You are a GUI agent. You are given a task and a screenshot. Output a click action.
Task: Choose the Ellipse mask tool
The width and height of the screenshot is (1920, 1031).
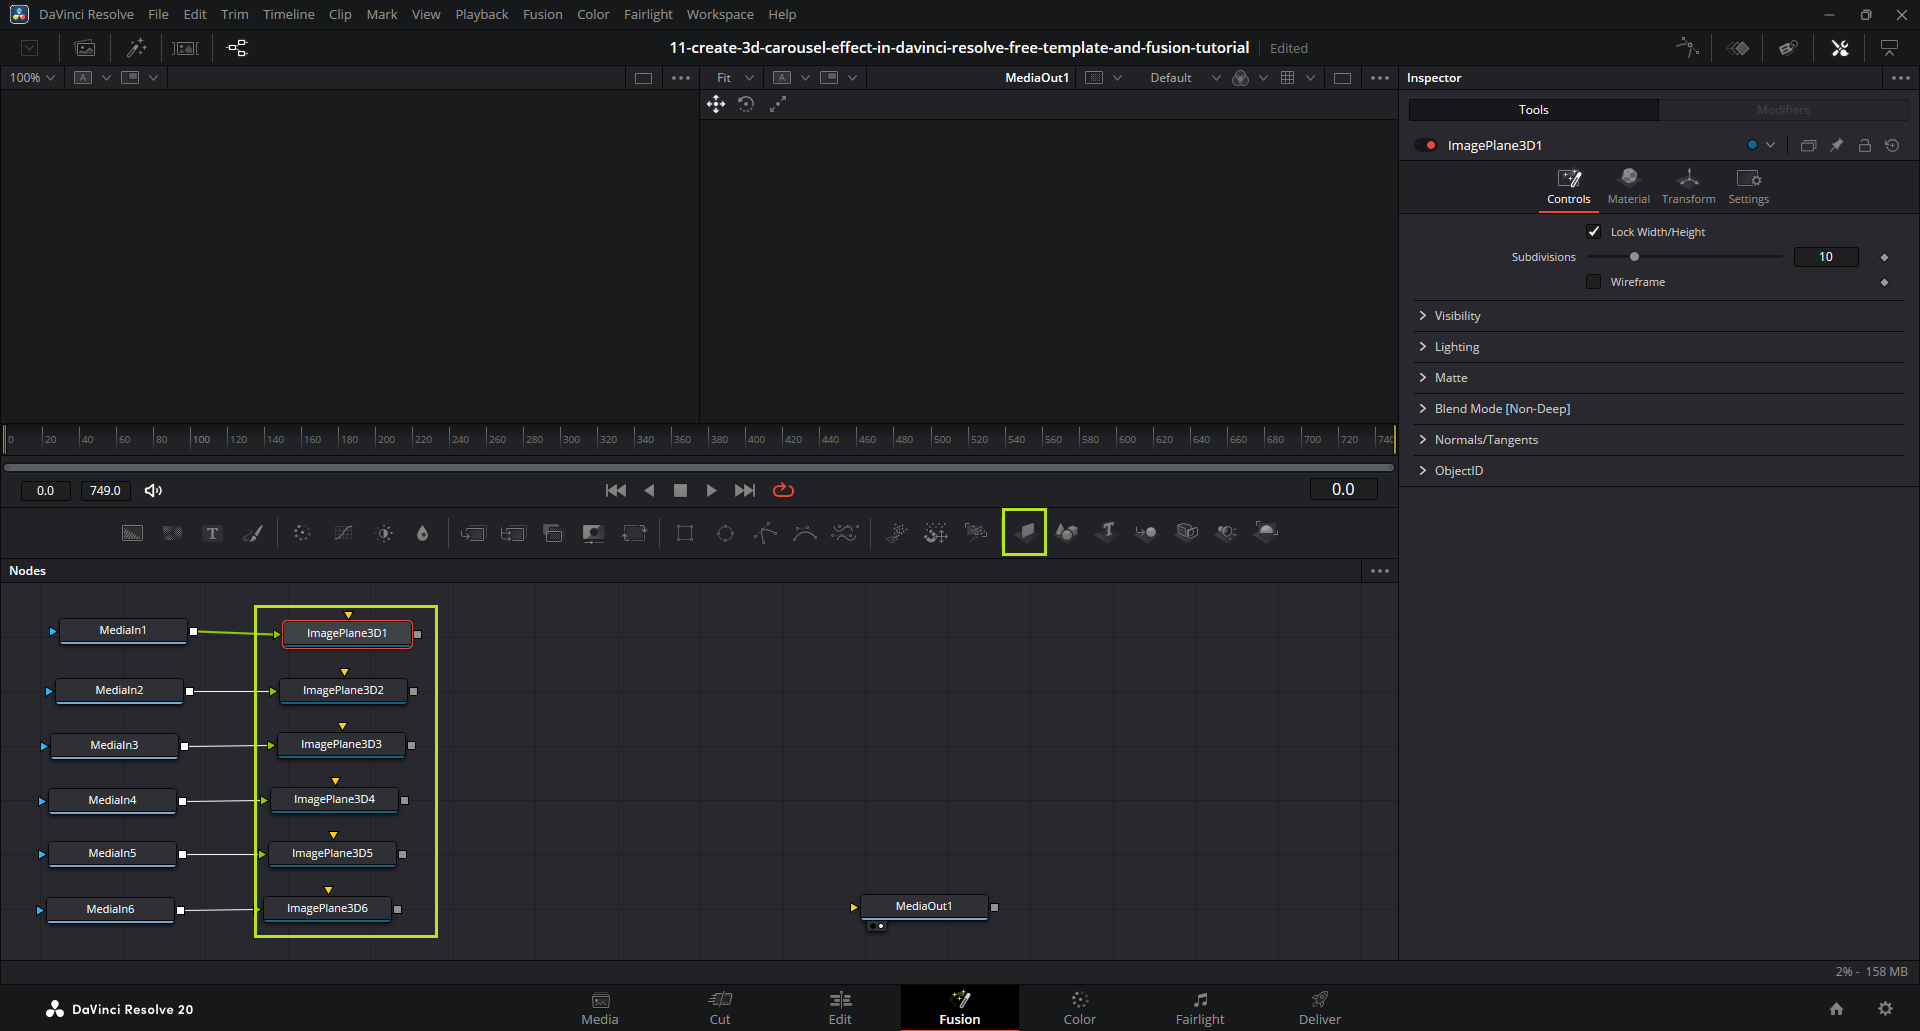[725, 533]
